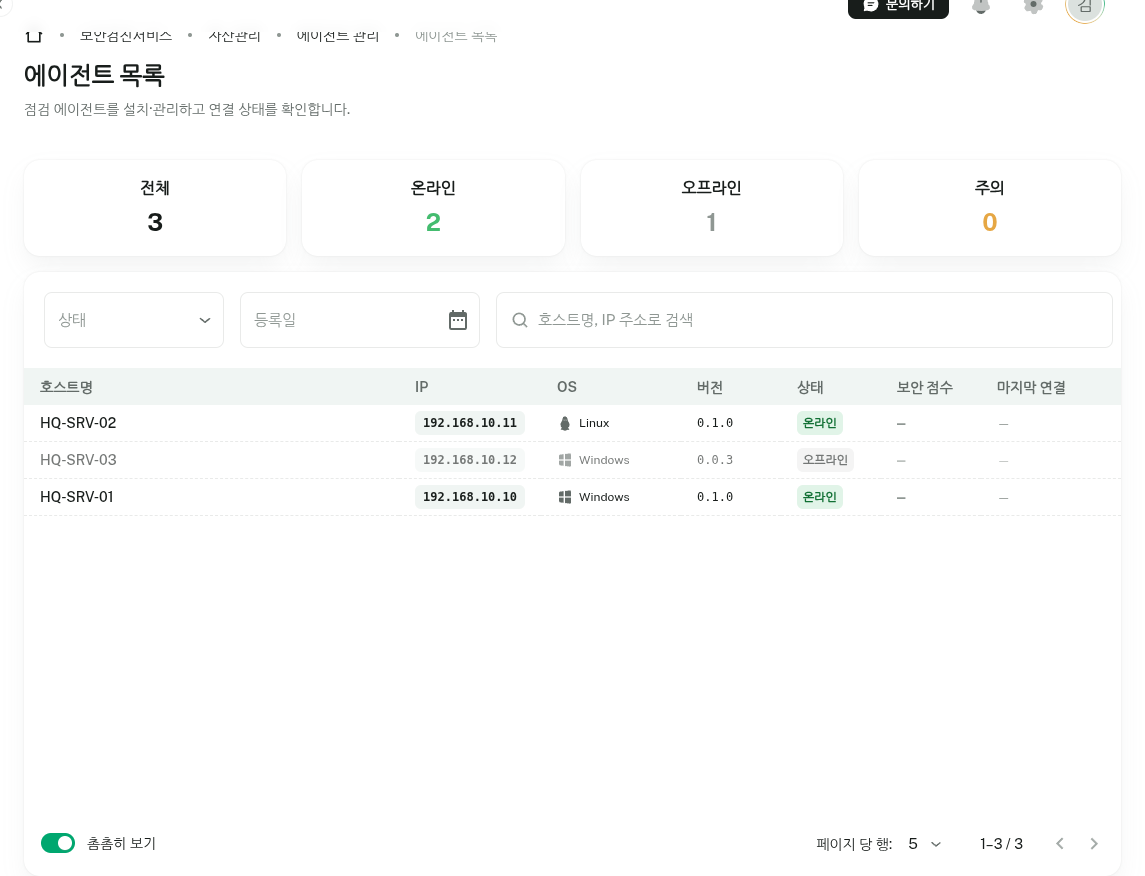Click the 오프라인 badge for HQ-SRV-03

[x=825, y=460]
